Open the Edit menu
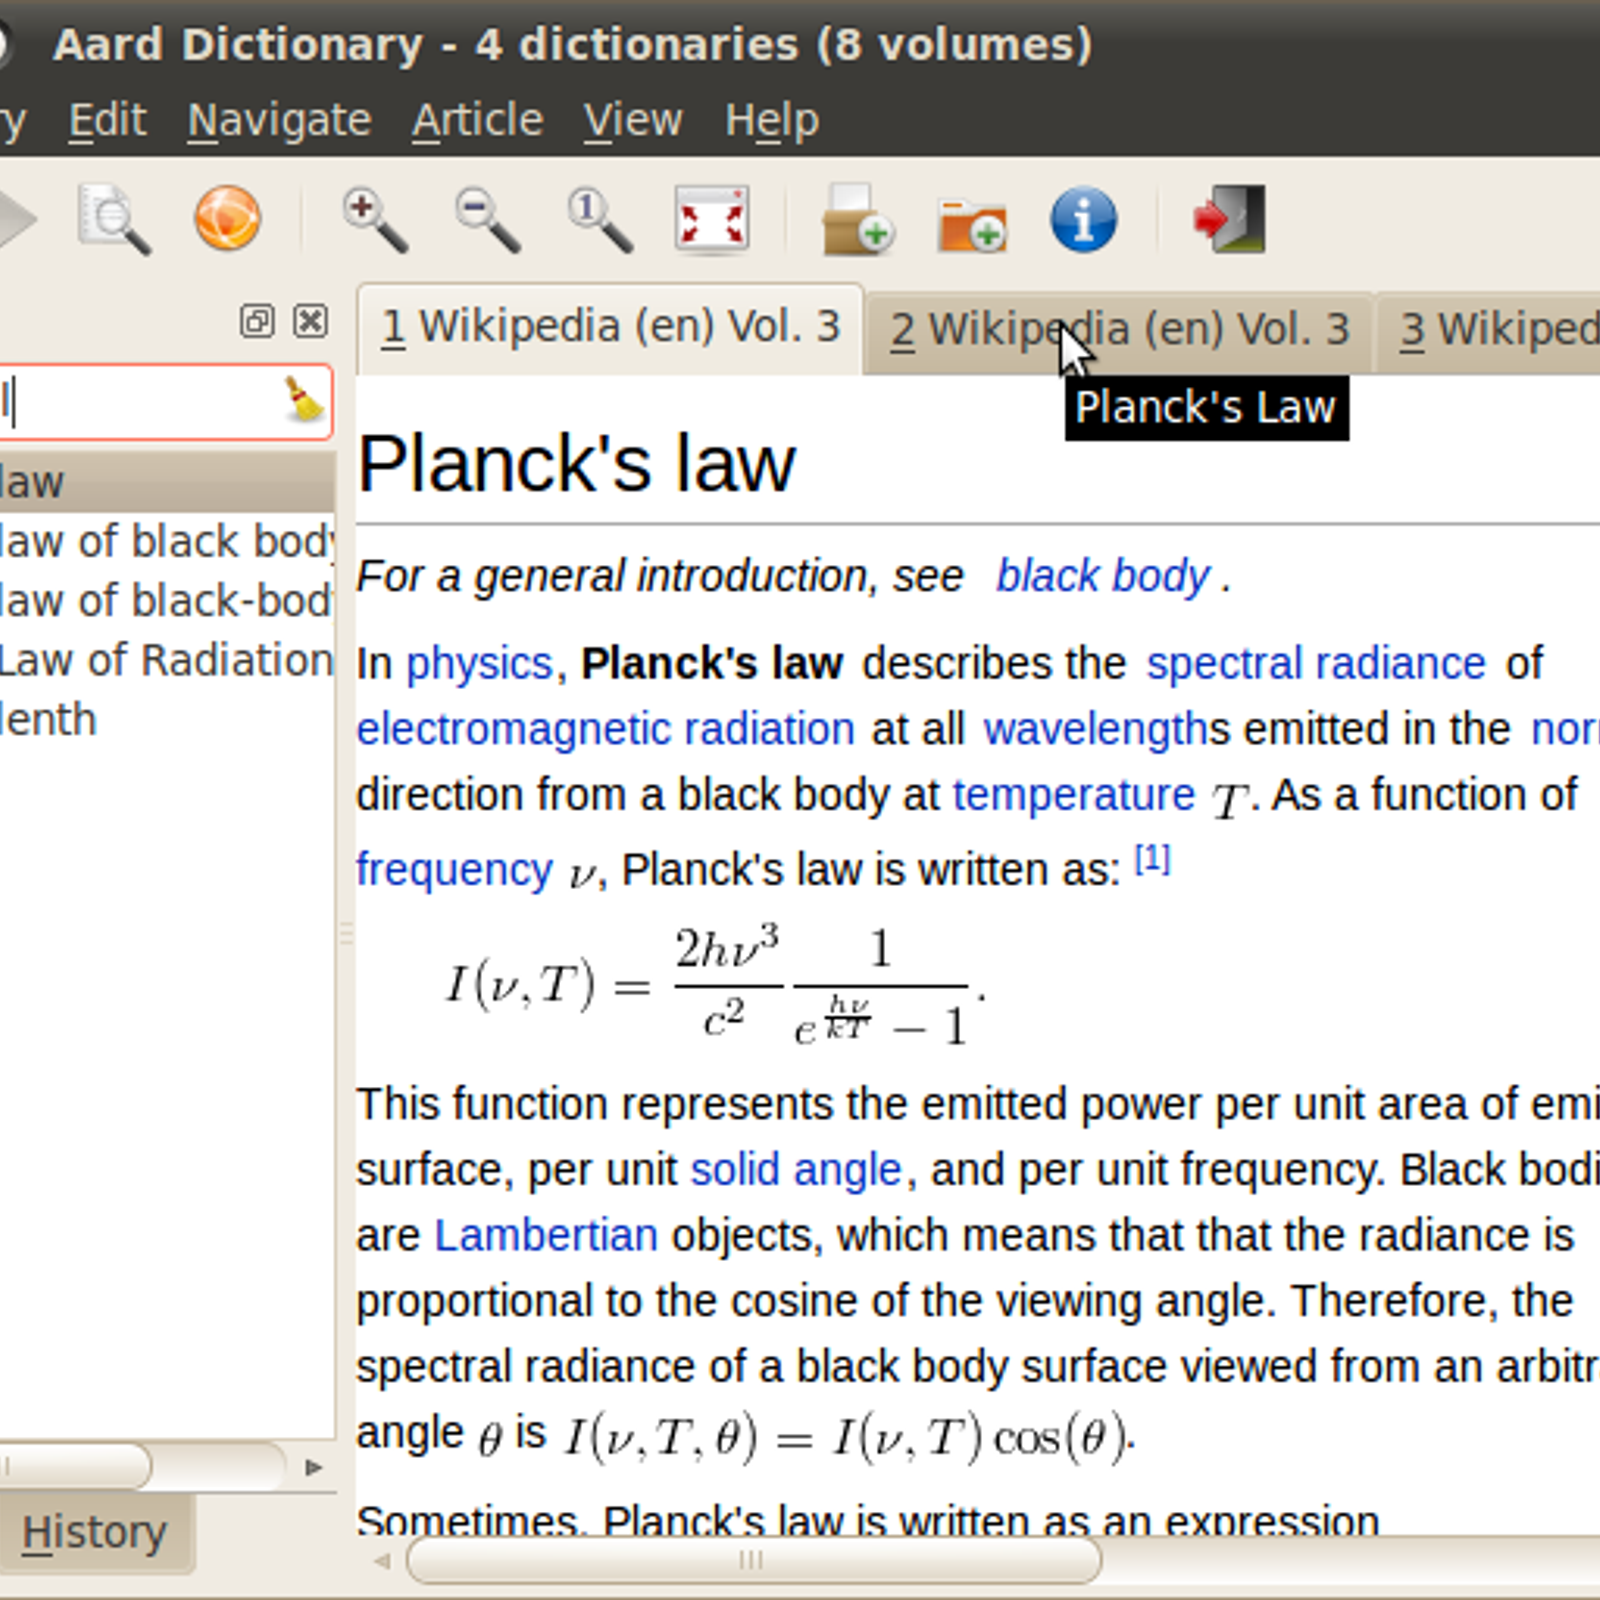The height and width of the screenshot is (1600, 1600). coord(107,120)
